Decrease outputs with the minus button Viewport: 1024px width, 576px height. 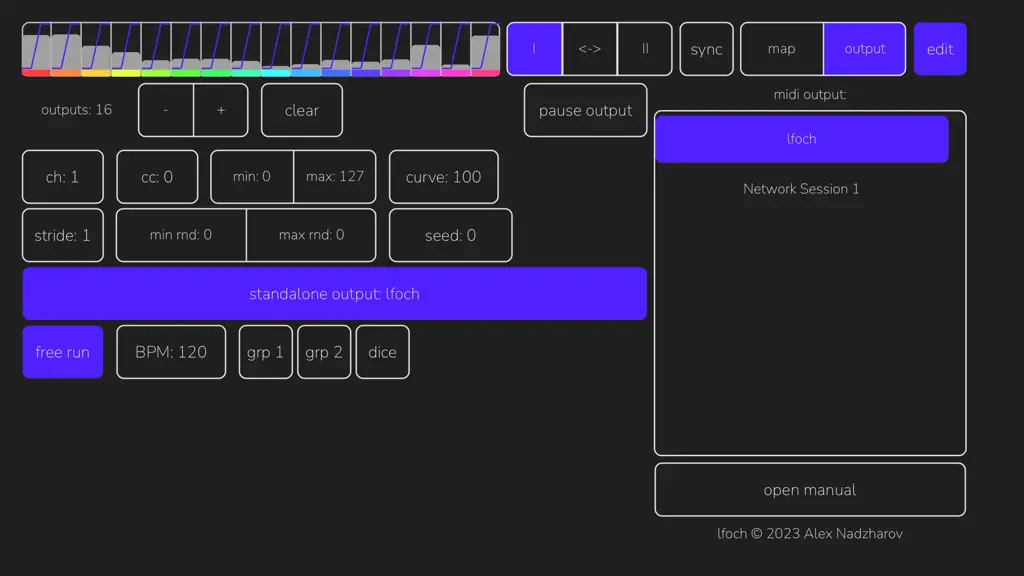click(x=166, y=110)
